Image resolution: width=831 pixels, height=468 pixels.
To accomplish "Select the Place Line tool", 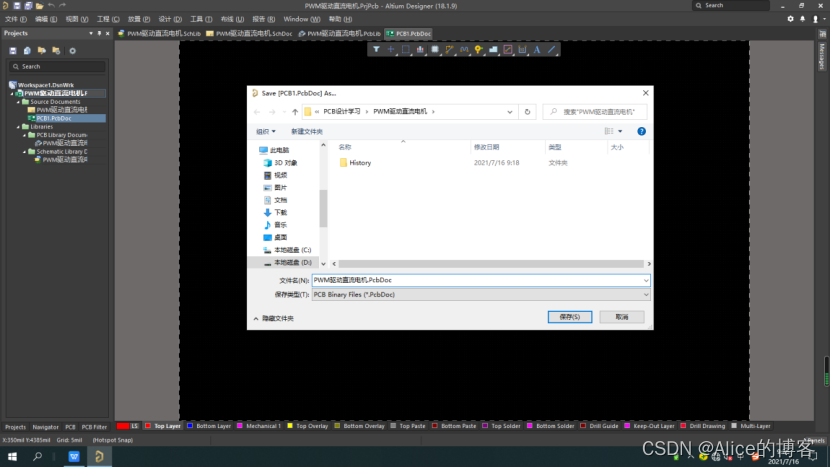I will tap(552, 49).
